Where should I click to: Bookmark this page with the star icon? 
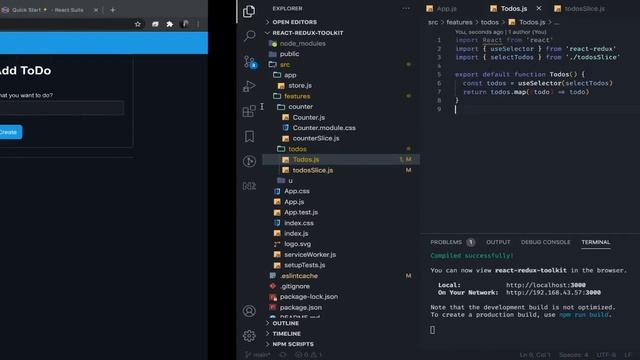pos(138,24)
